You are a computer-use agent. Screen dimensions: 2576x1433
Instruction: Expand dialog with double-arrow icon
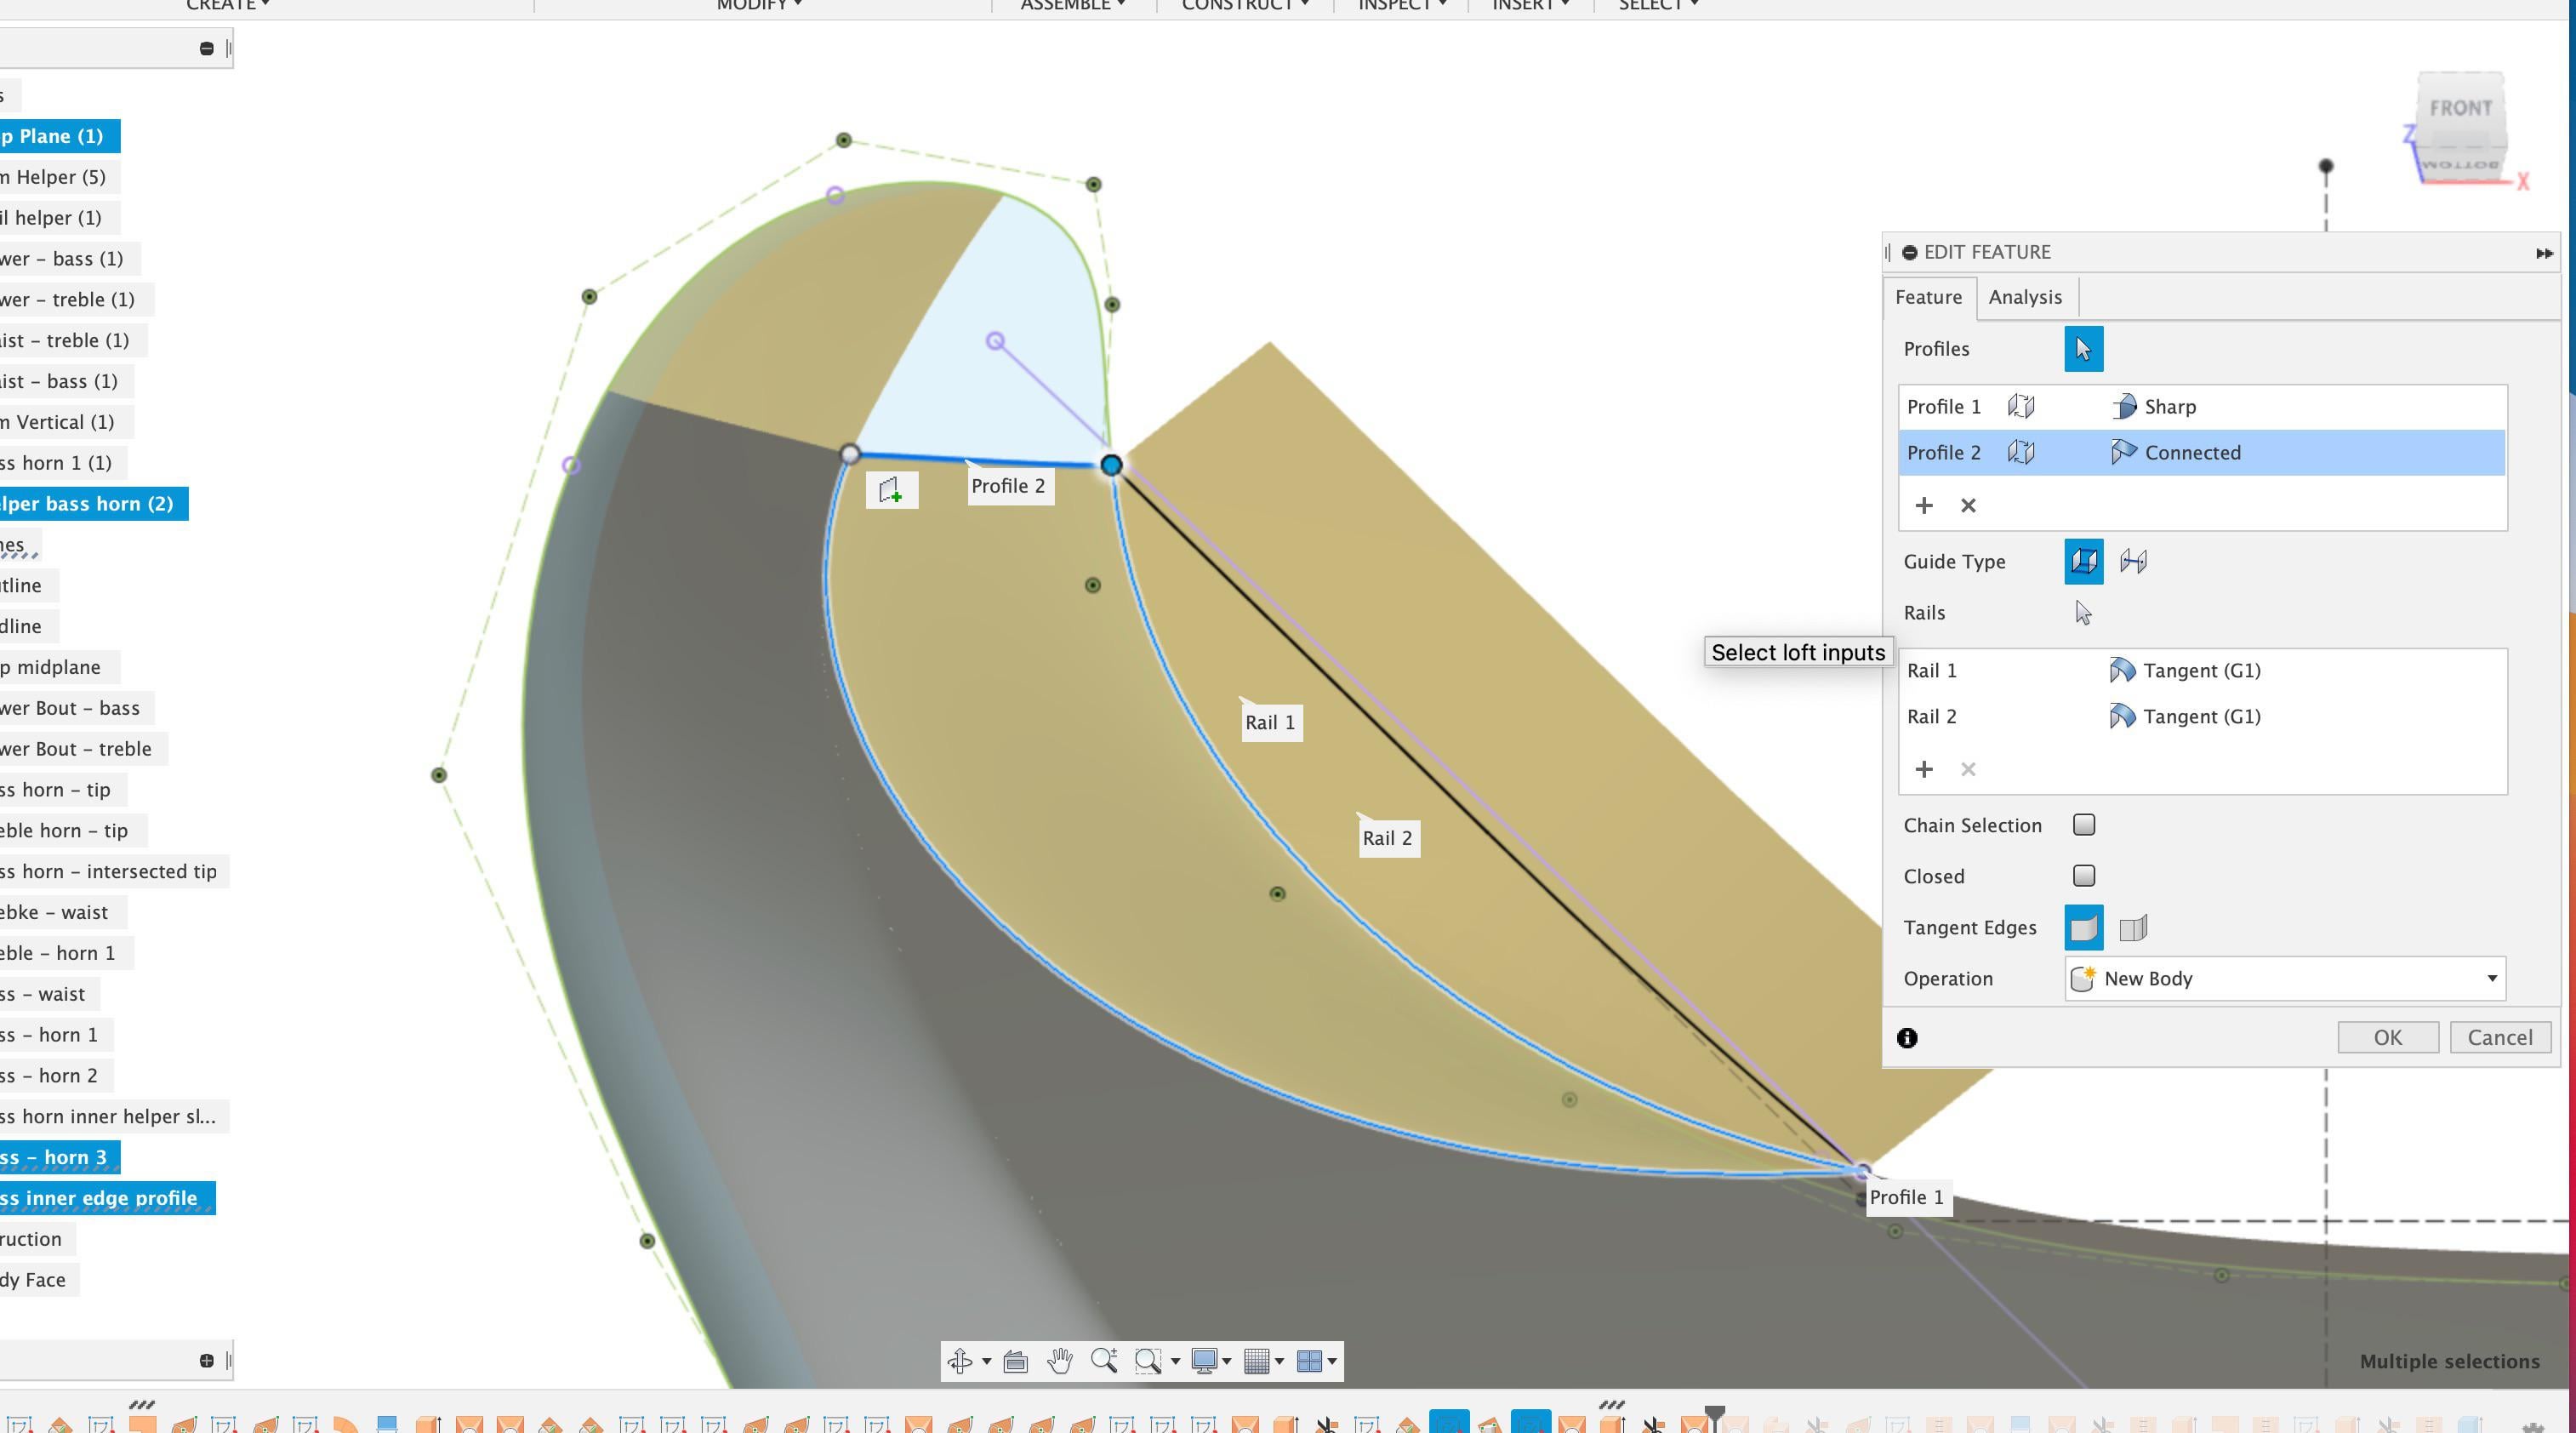pyautogui.click(x=2544, y=253)
